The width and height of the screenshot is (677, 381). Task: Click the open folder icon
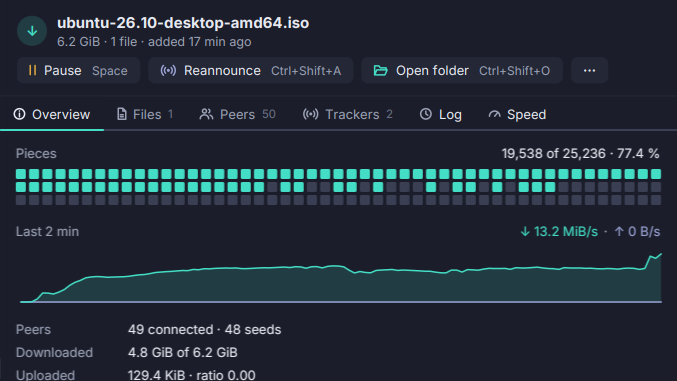[380, 70]
